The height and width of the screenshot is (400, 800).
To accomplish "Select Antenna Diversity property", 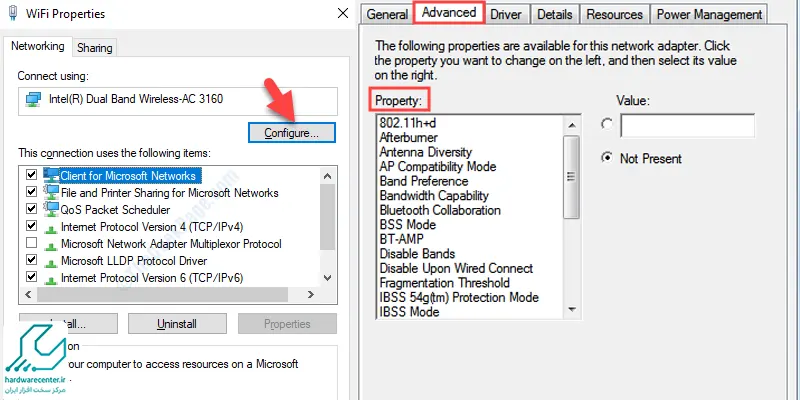I will pyautogui.click(x=426, y=152).
